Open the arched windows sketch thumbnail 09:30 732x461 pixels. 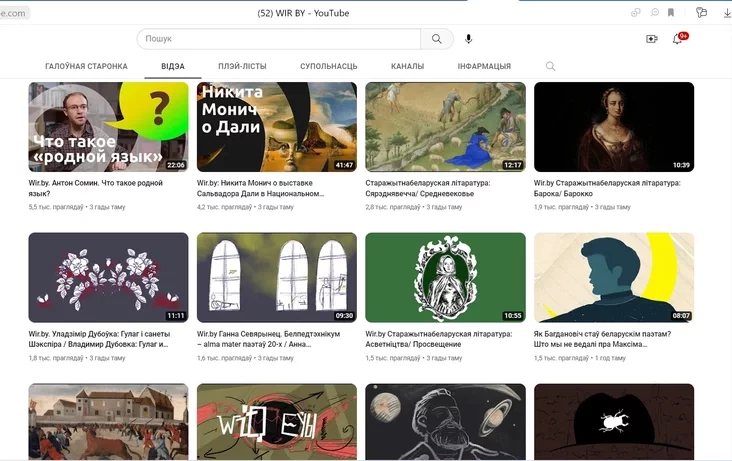[x=277, y=277]
